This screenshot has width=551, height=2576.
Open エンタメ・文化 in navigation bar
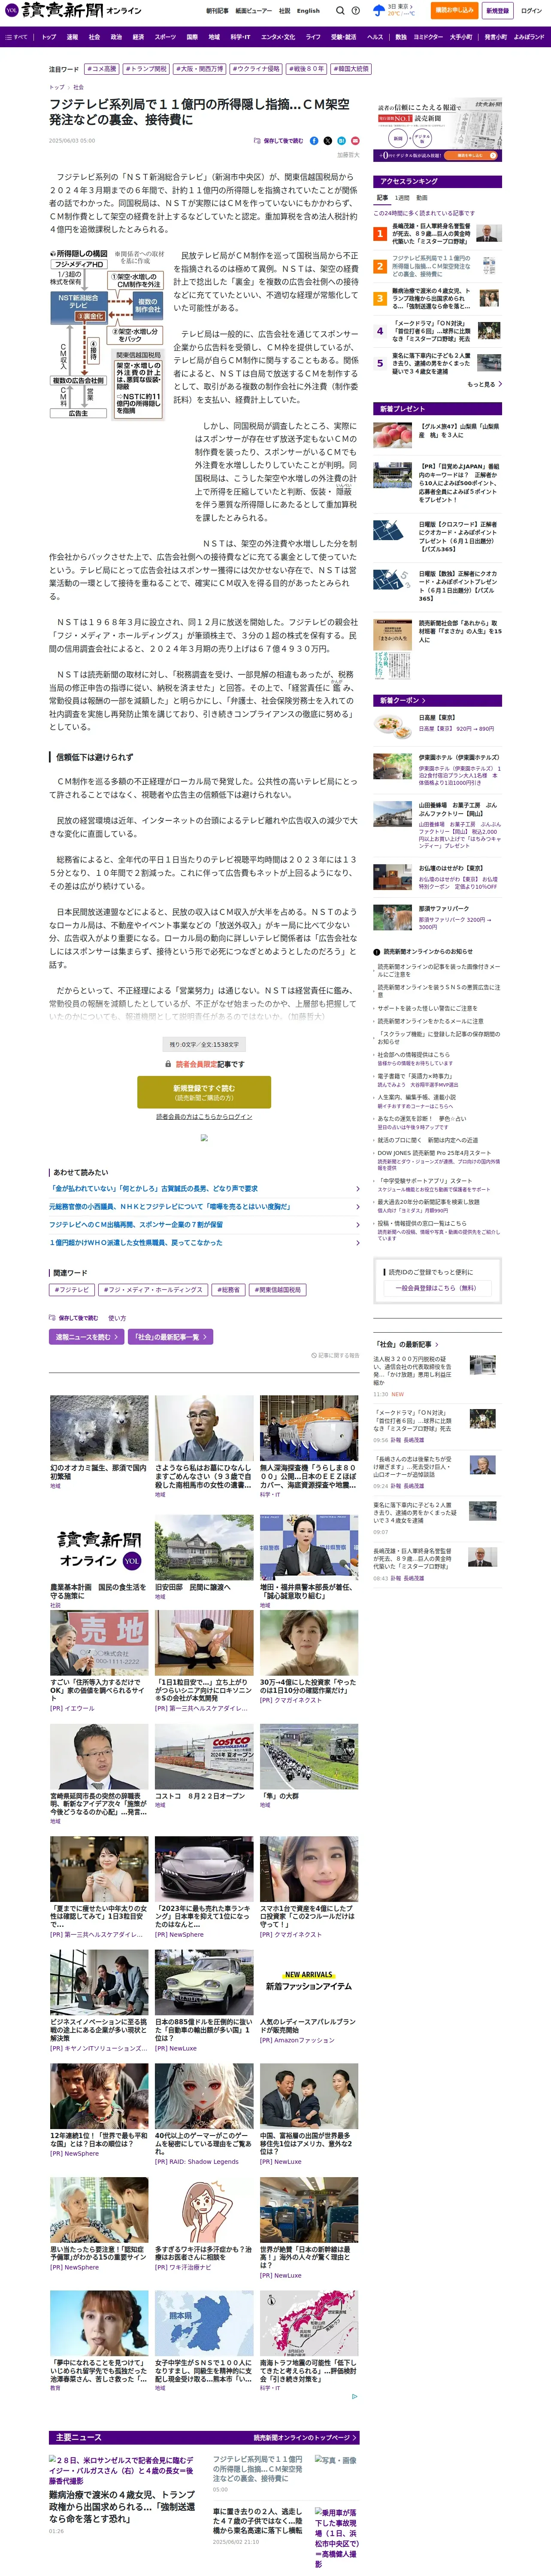tap(278, 37)
